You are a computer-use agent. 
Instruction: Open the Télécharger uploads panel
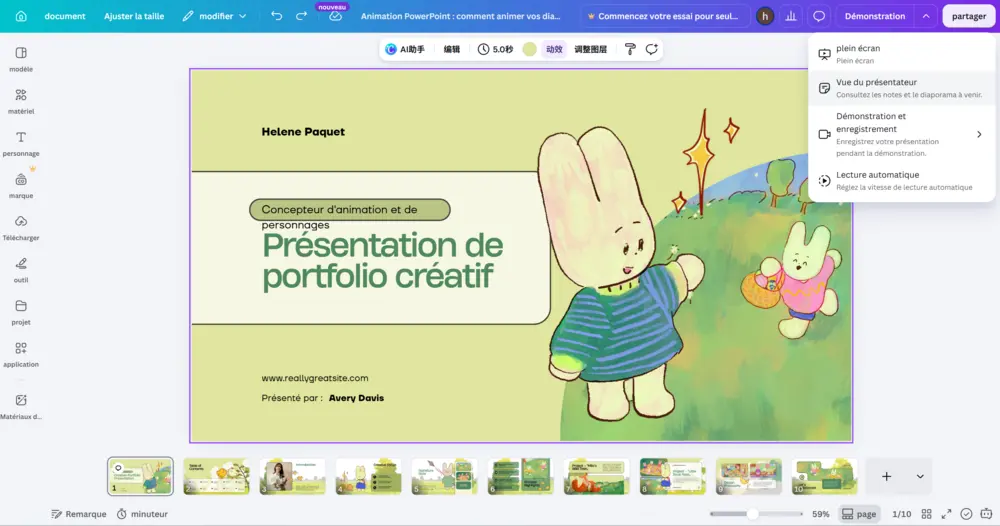21,228
